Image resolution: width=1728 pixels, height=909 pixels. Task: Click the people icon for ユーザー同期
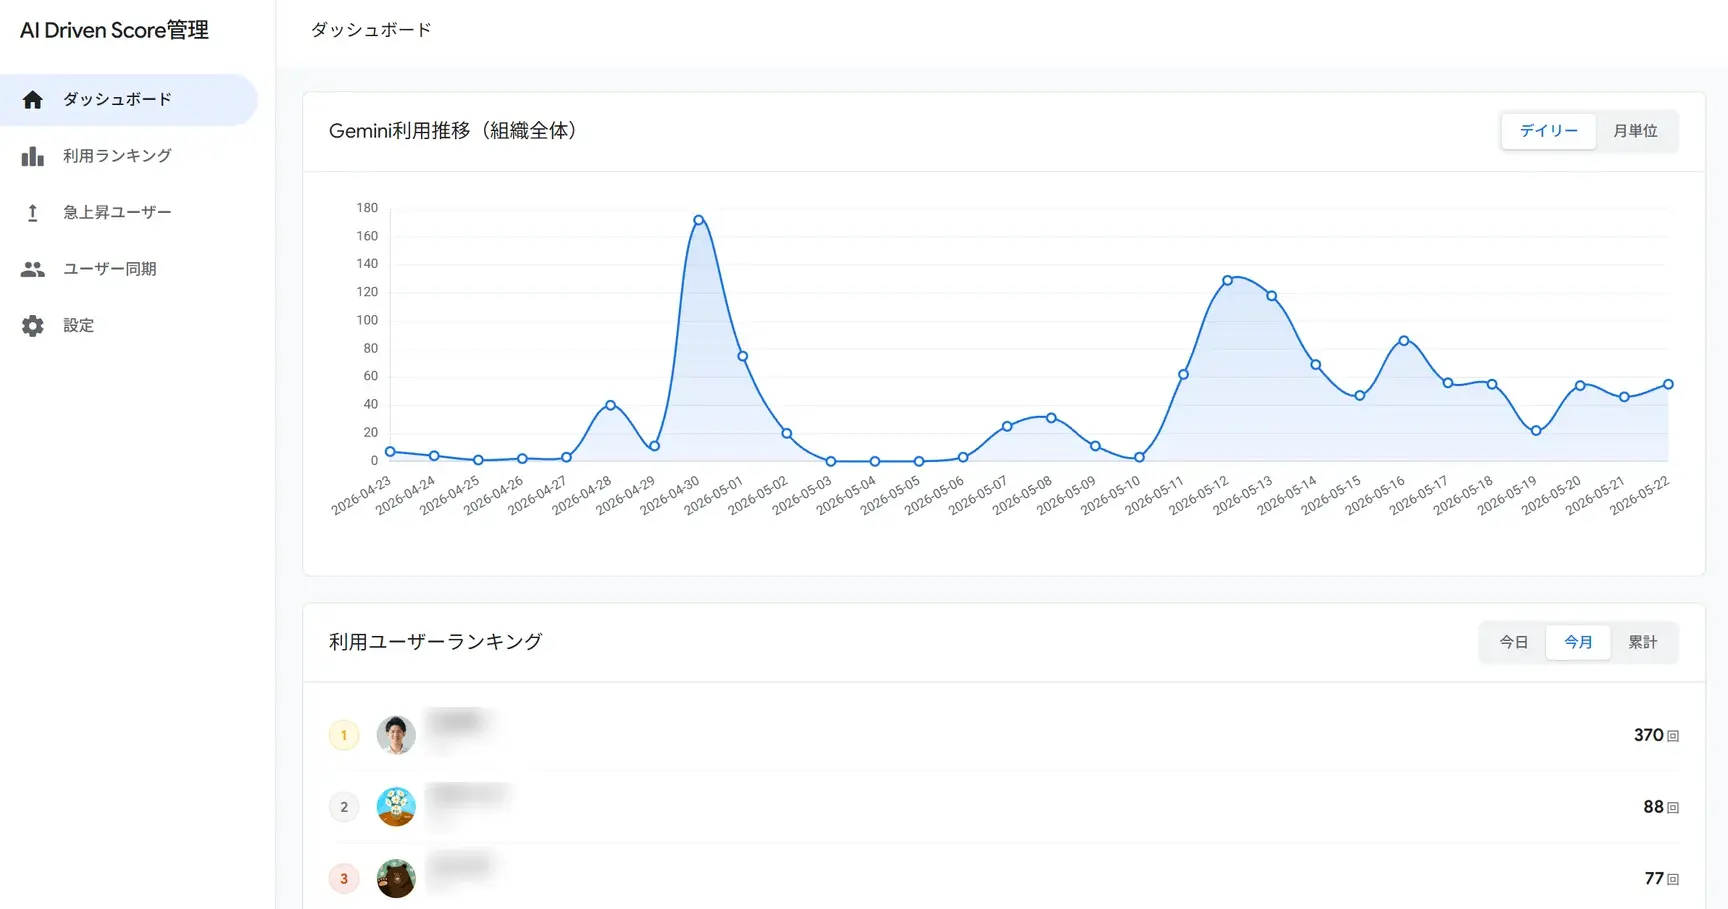click(33, 269)
